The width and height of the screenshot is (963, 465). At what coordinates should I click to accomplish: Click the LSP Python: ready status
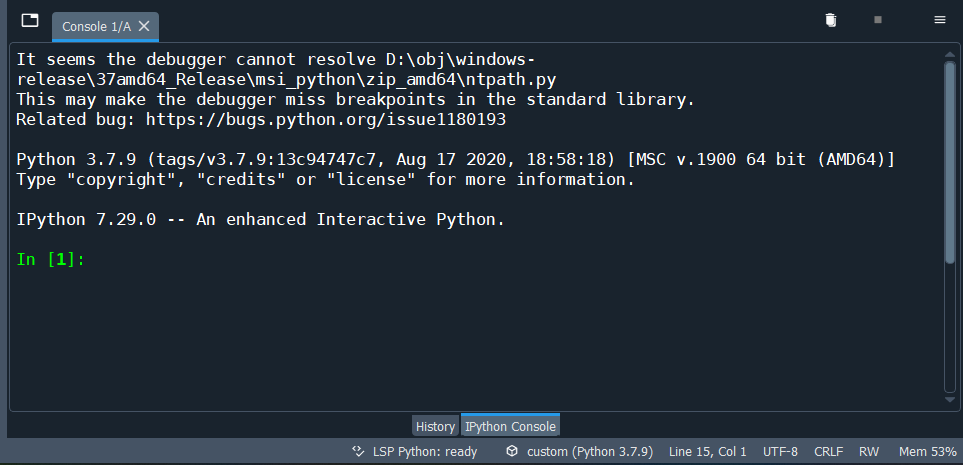coord(425,452)
